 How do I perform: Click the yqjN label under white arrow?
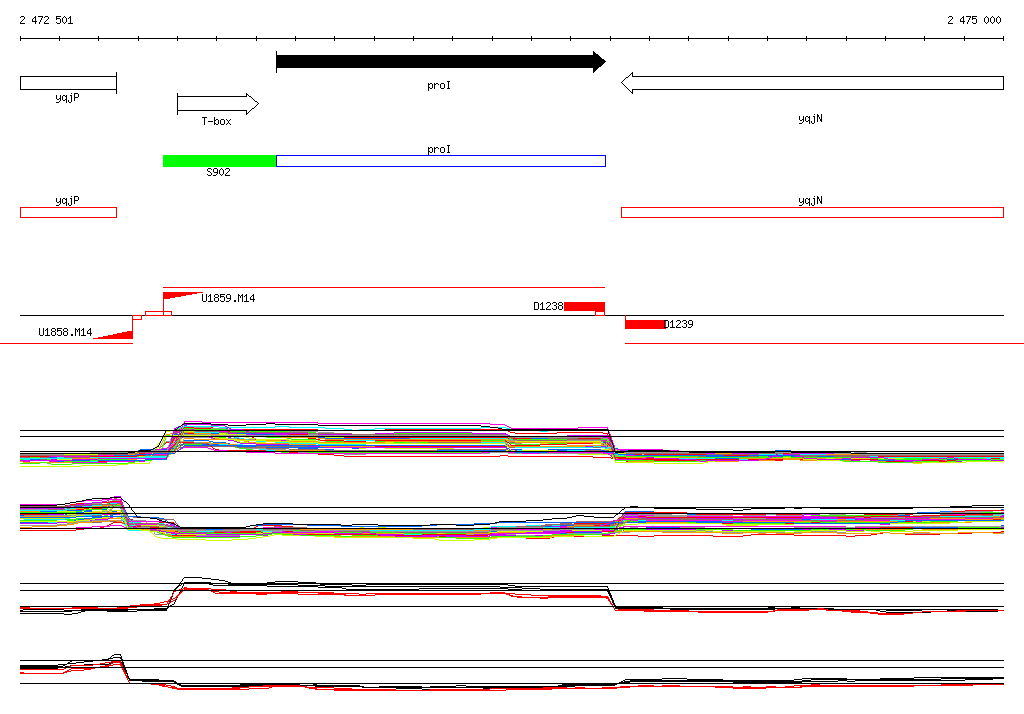[x=810, y=118]
